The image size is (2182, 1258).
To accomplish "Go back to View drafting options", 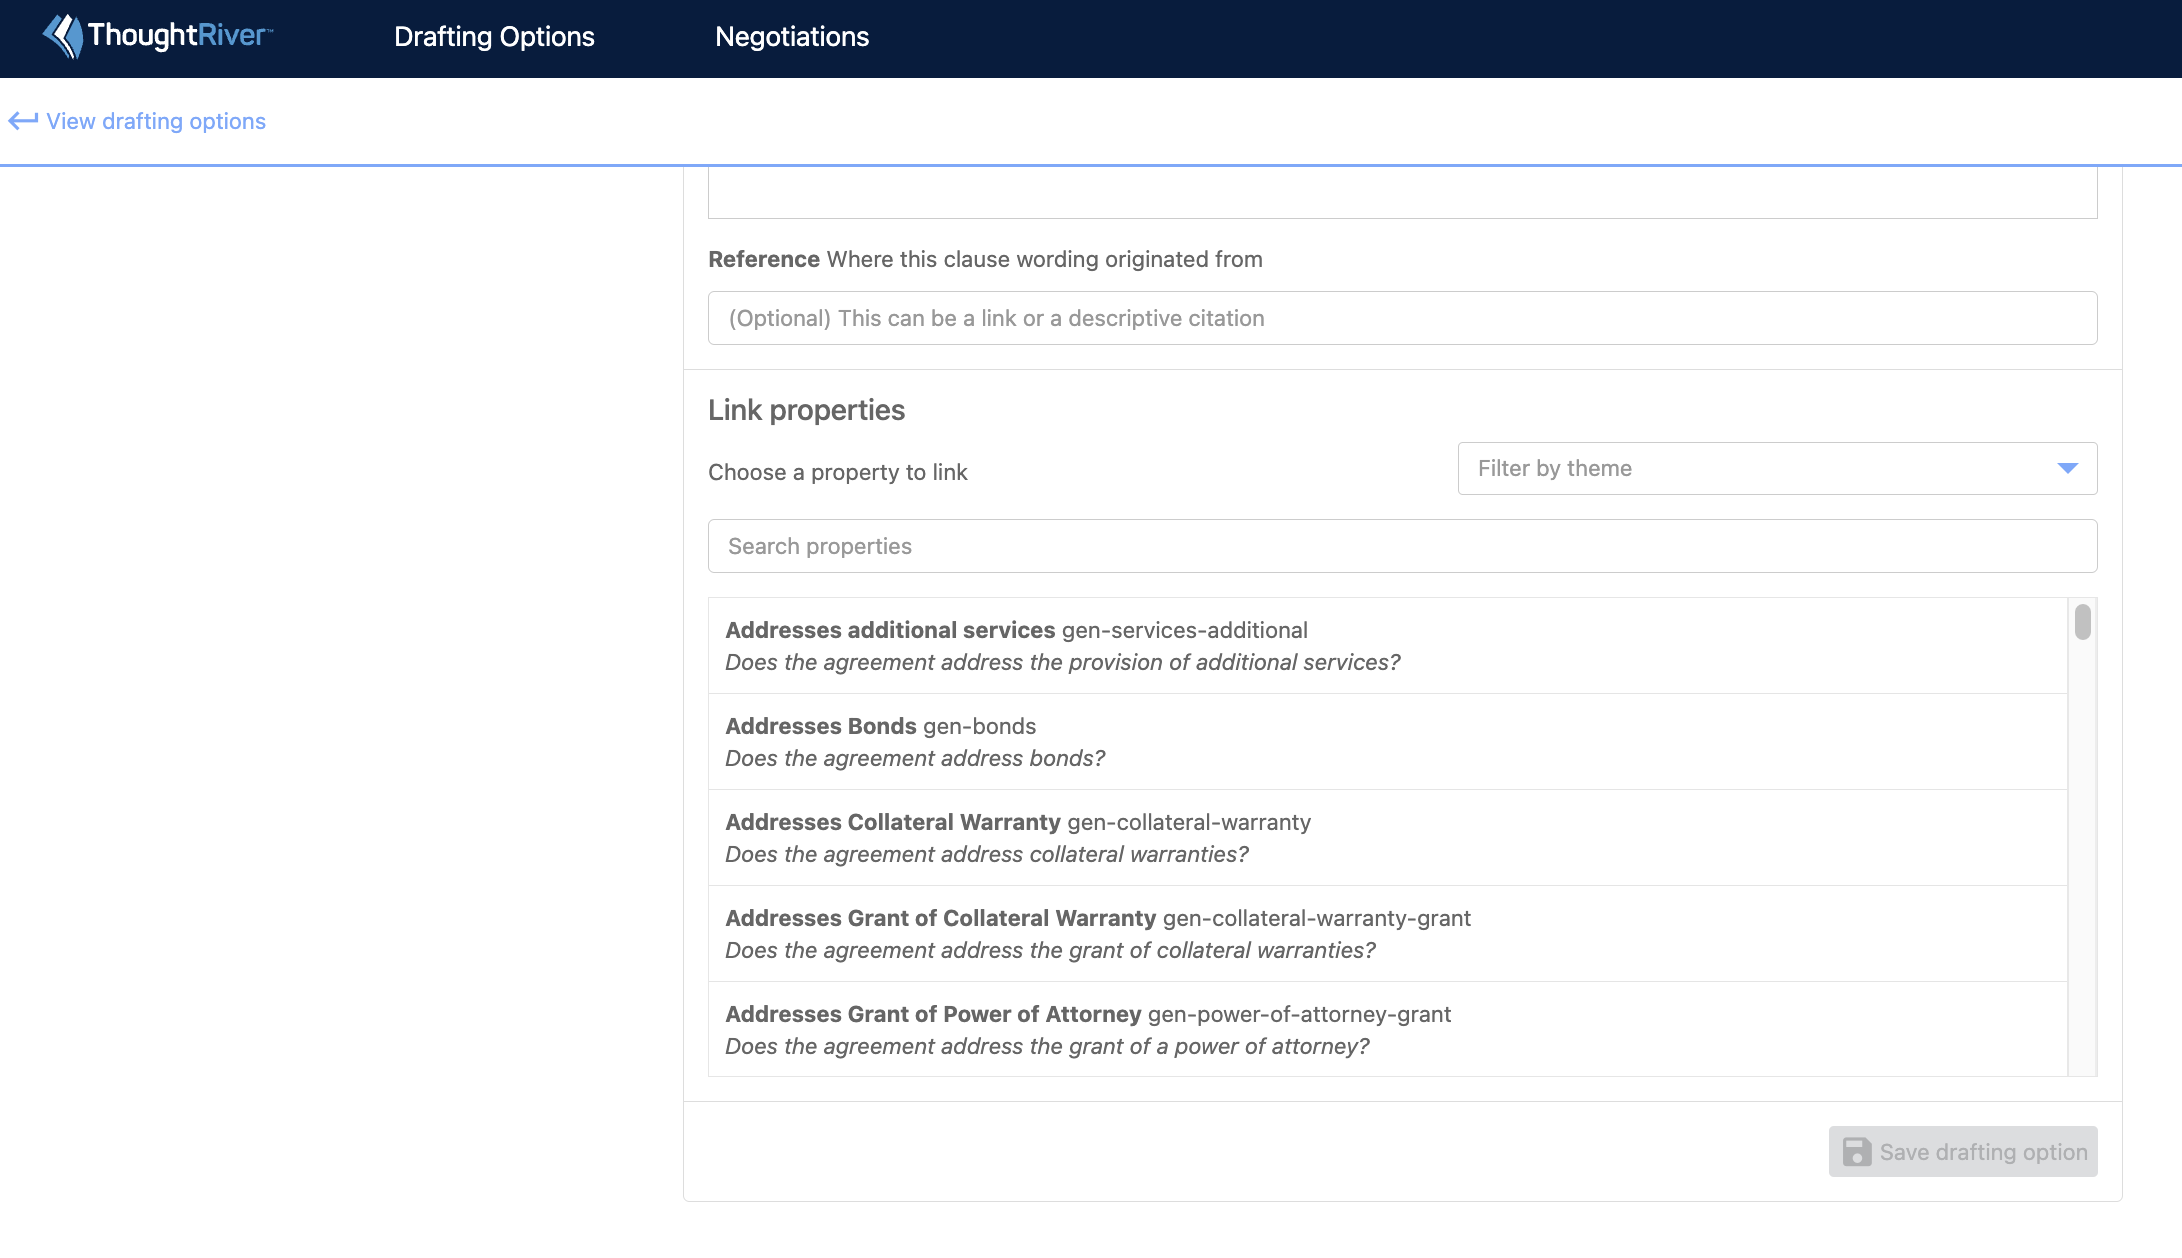I will pyautogui.click(x=137, y=121).
